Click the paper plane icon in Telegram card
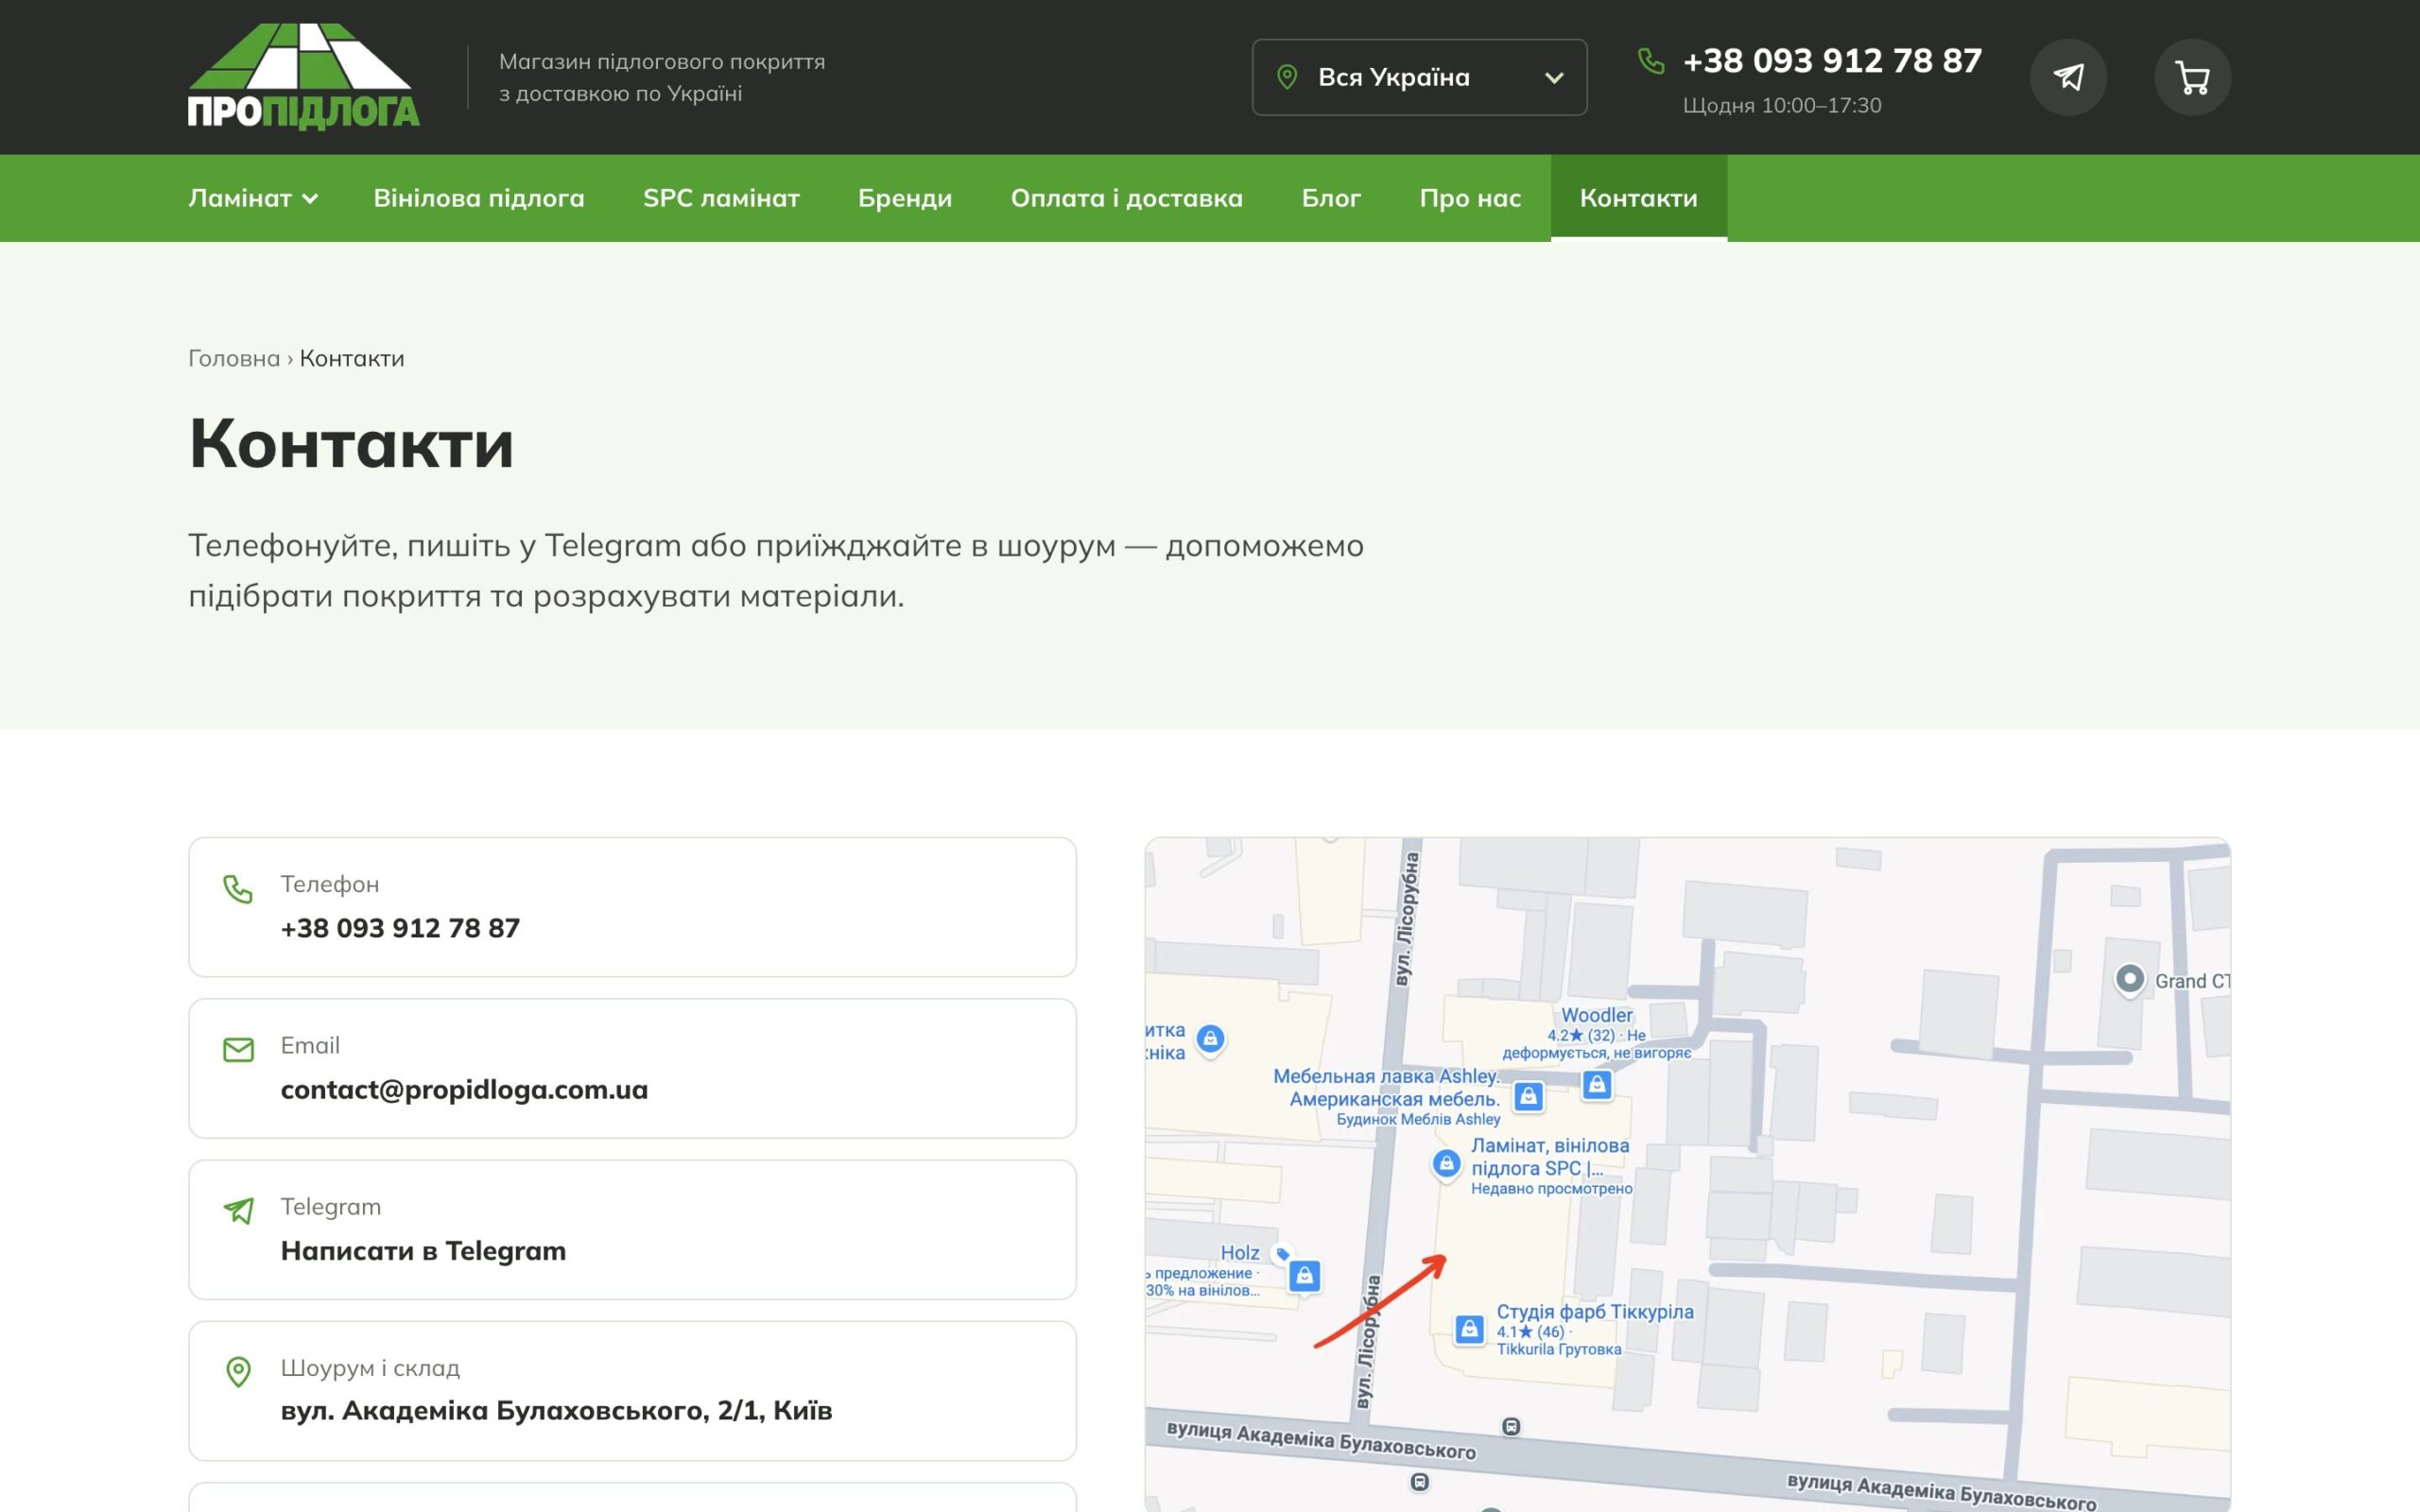Image resolution: width=2420 pixels, height=1512 pixels. 238,1210
